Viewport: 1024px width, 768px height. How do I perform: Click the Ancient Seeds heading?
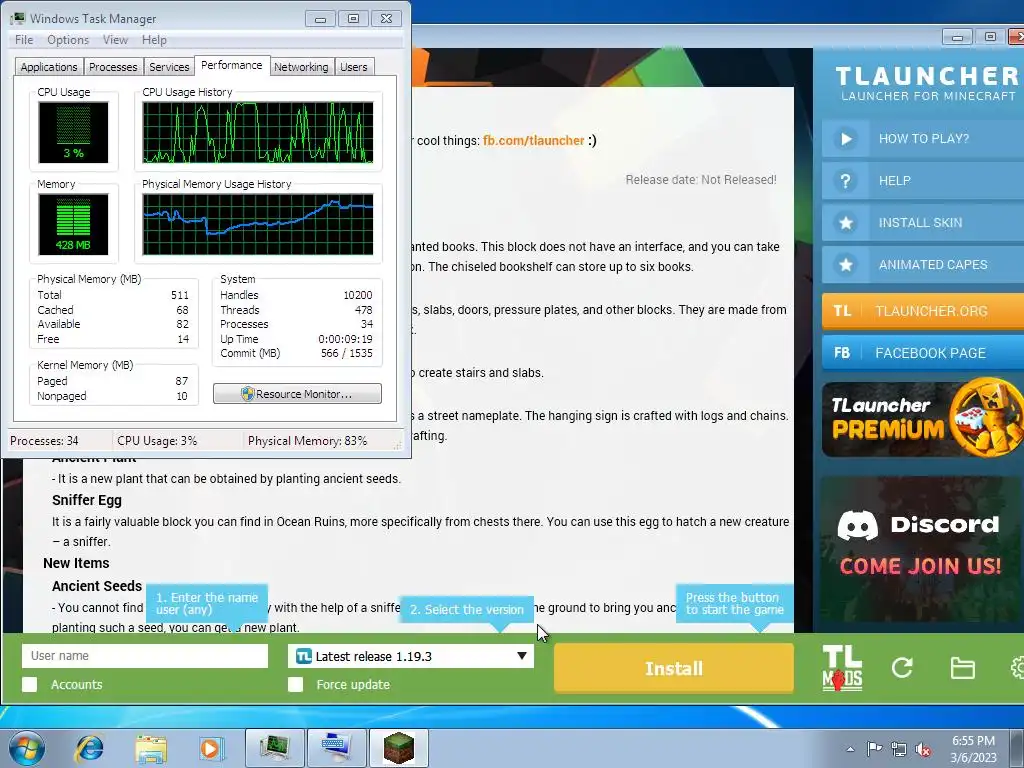pos(97,586)
